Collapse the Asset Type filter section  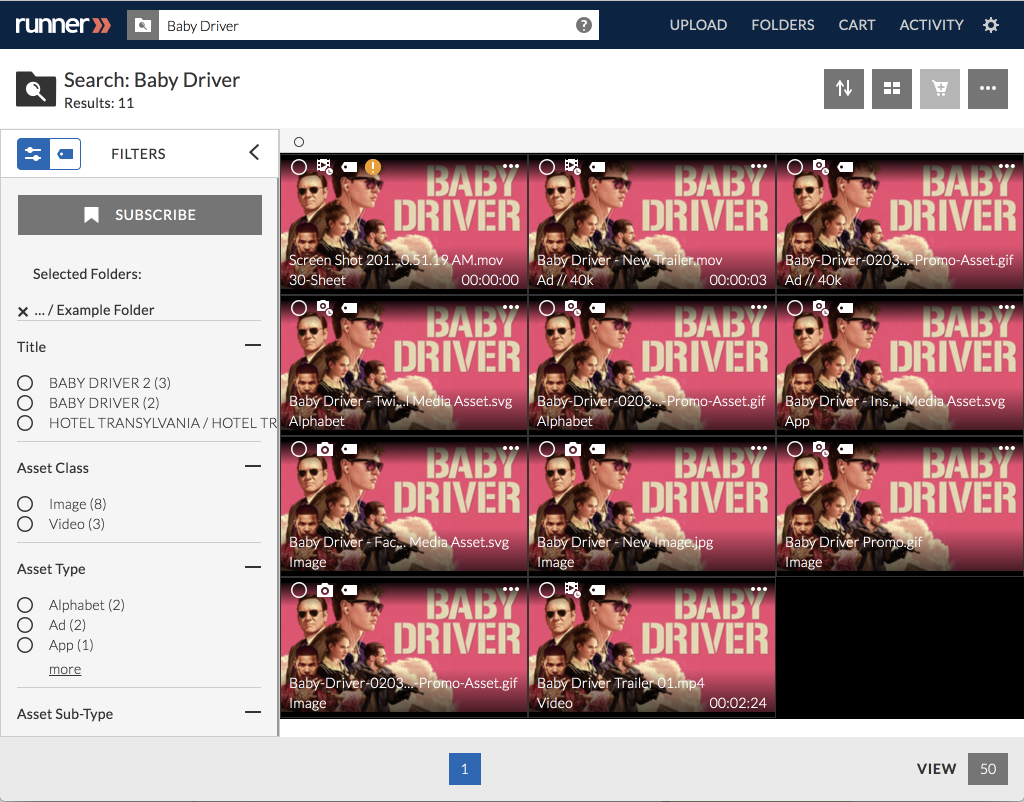pos(253,568)
